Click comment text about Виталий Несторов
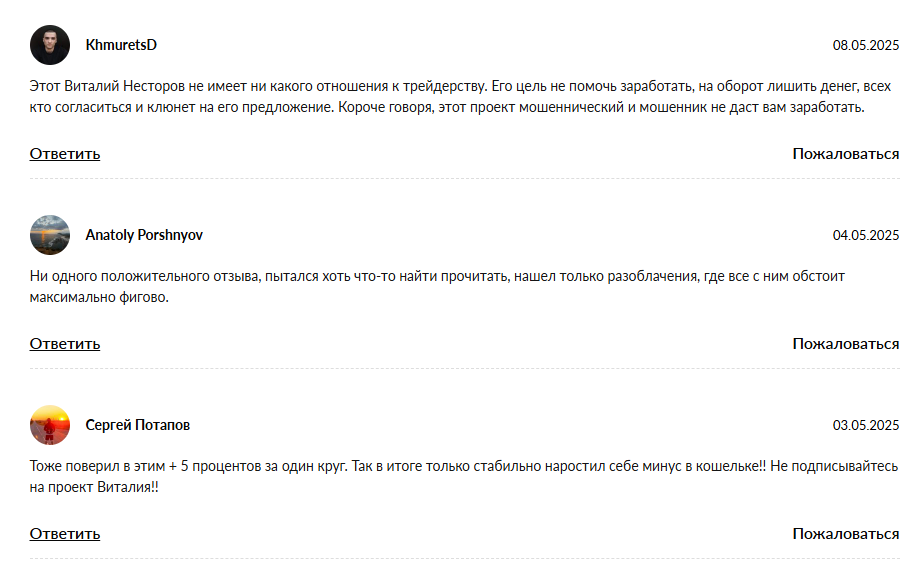919x579 pixels. point(460,97)
